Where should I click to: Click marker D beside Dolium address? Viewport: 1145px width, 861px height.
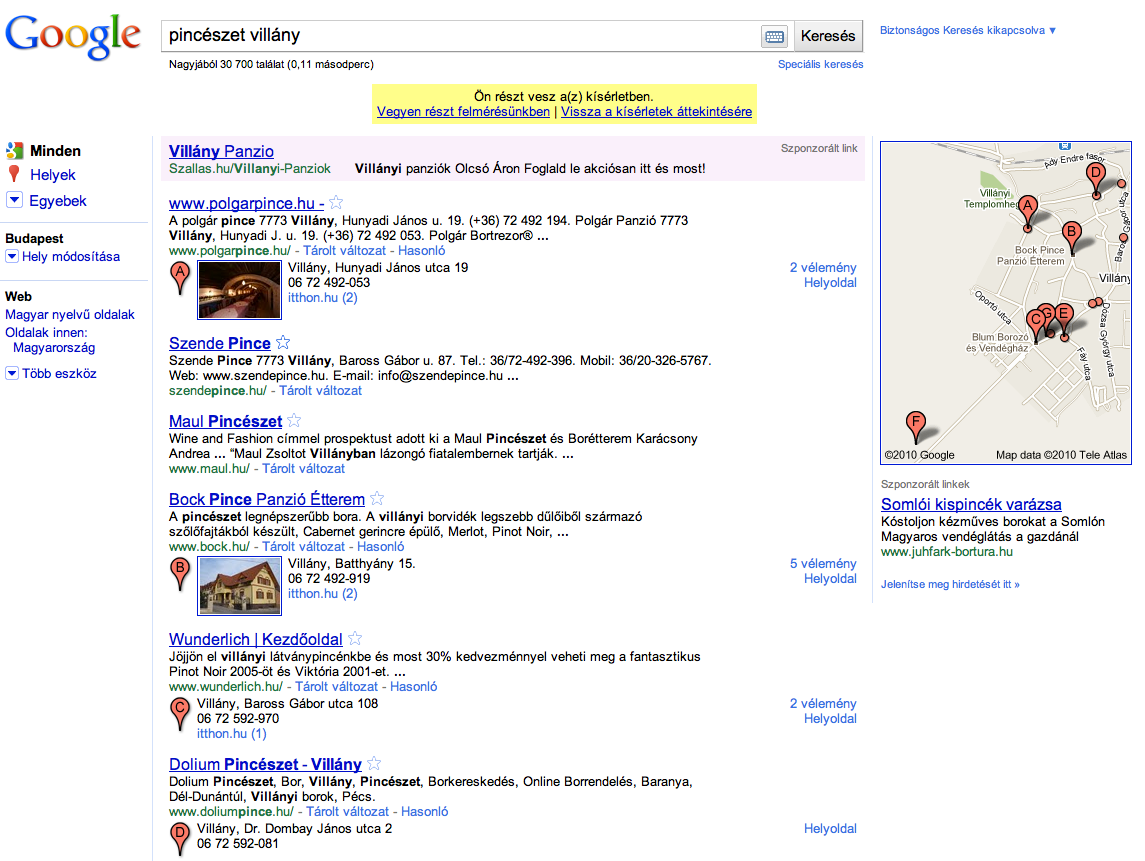[x=180, y=838]
